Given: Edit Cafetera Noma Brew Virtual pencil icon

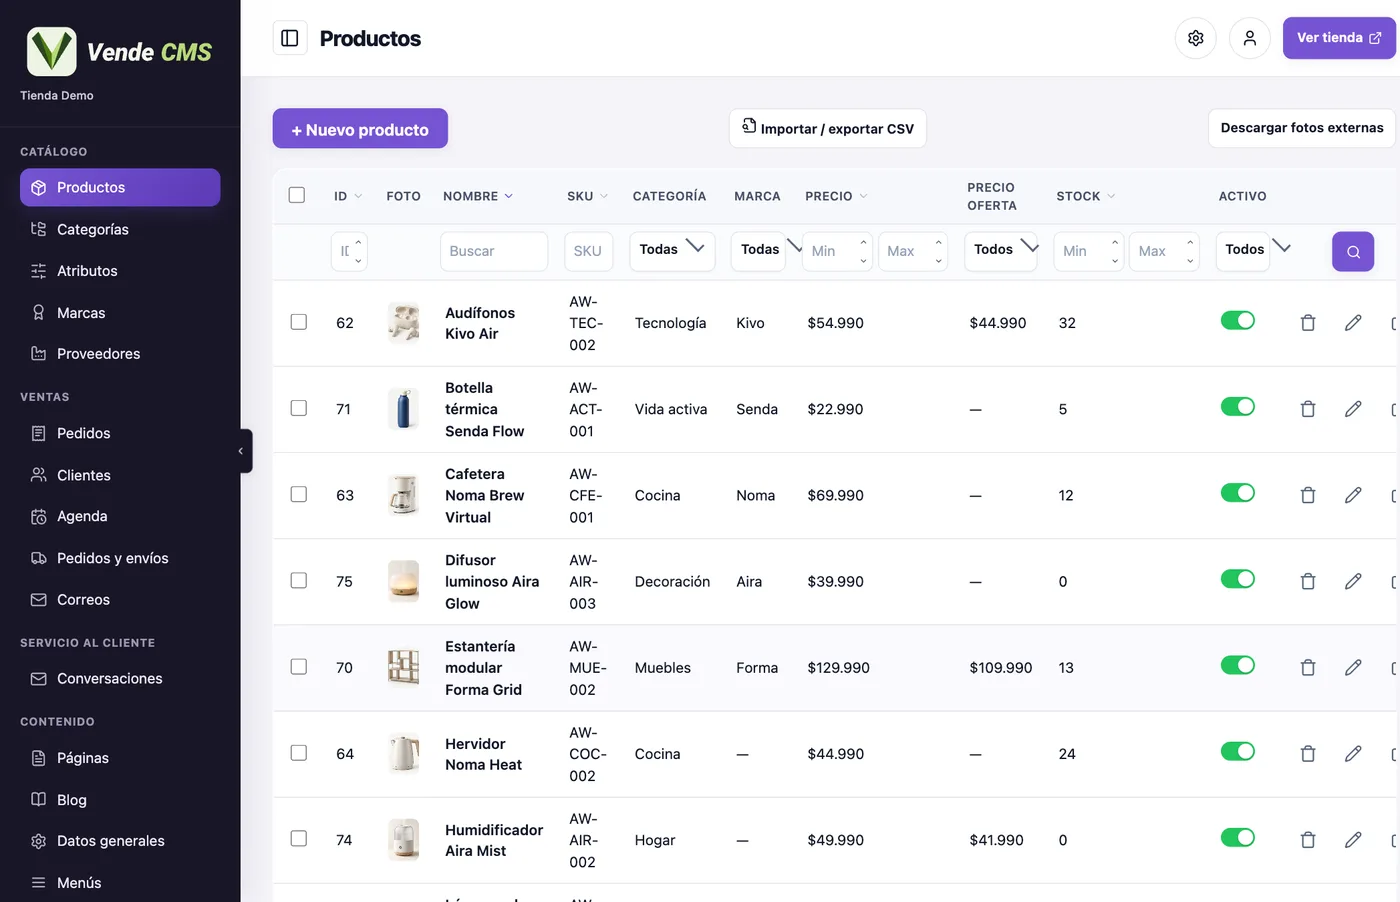Looking at the screenshot, I should (x=1353, y=495).
